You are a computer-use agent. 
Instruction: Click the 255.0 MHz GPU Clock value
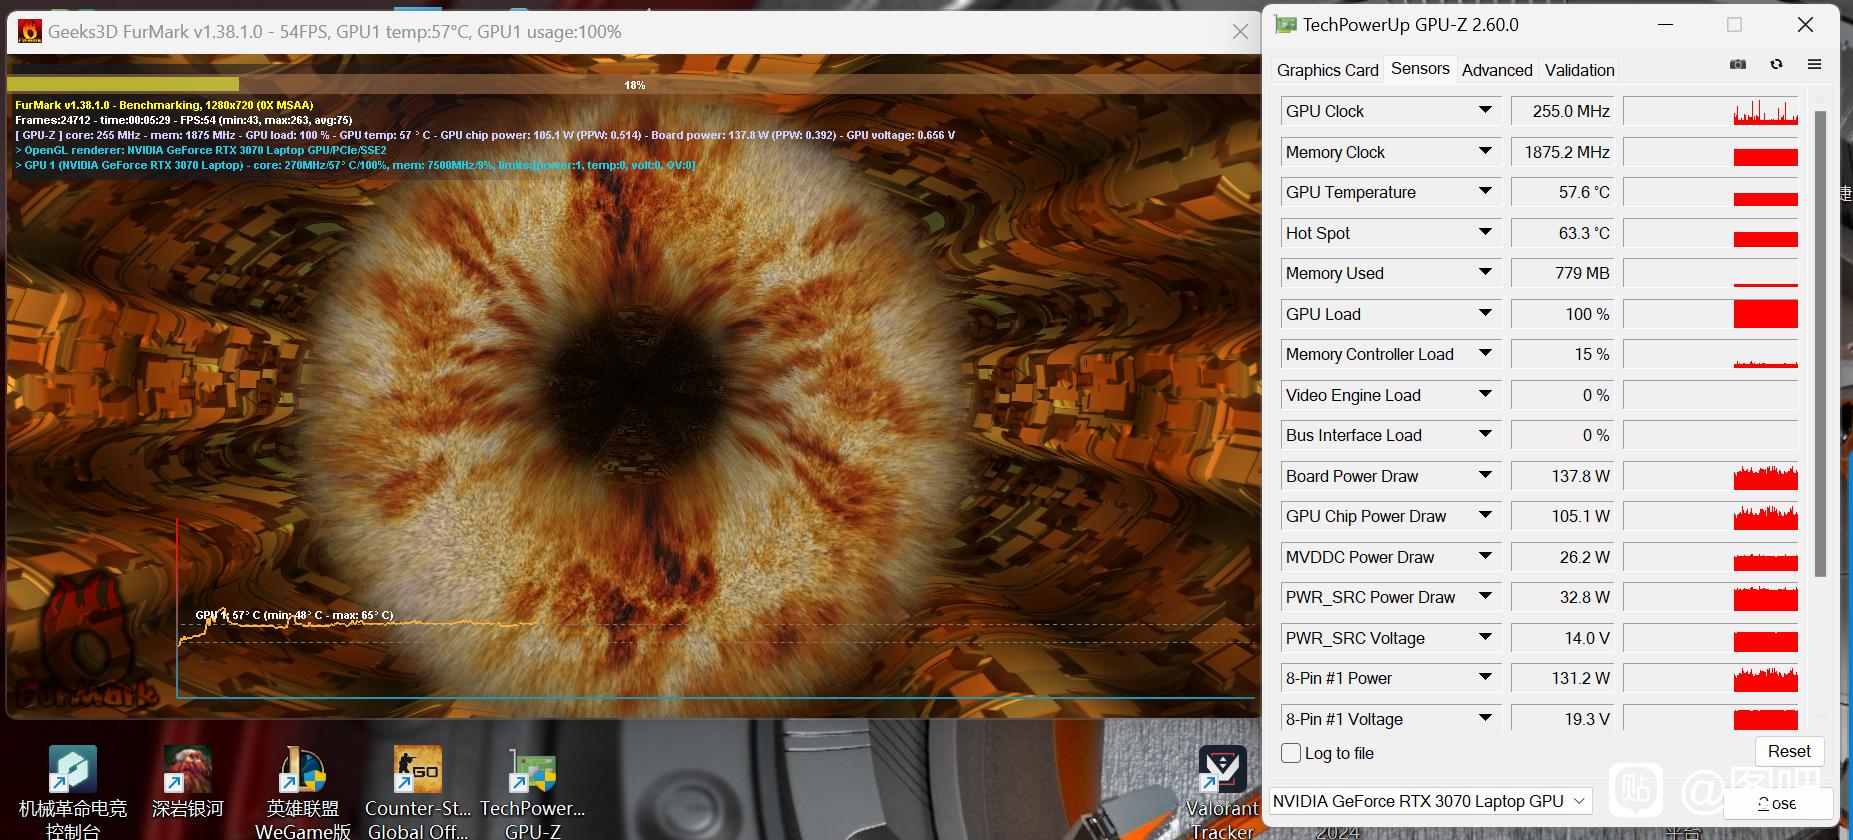pyautogui.click(x=1561, y=111)
